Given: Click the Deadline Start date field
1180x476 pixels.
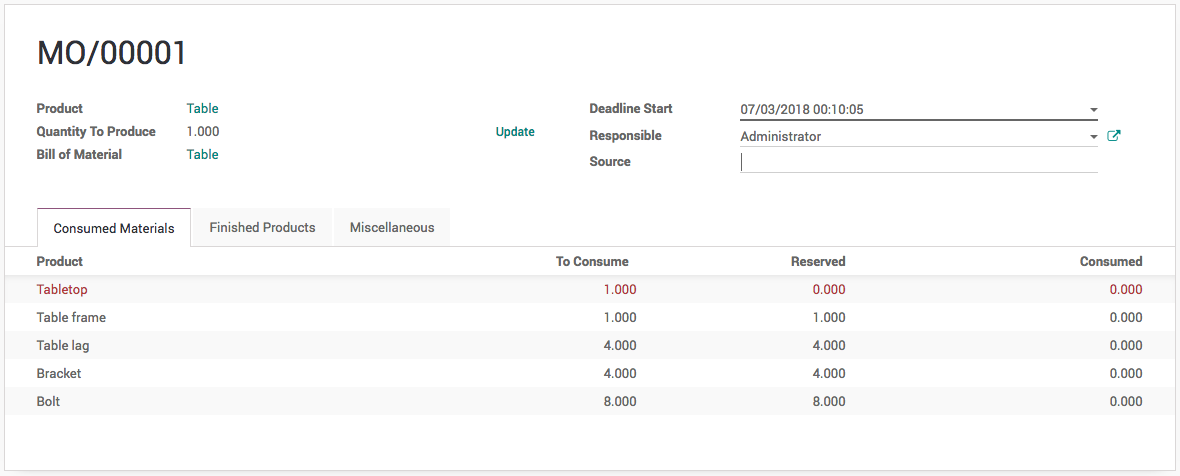Looking at the screenshot, I should point(910,109).
